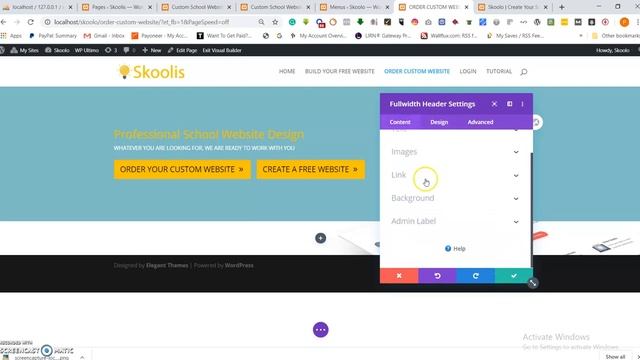640x360 pixels.
Task: Open the three-dot options in settings header
Action: click(522, 104)
